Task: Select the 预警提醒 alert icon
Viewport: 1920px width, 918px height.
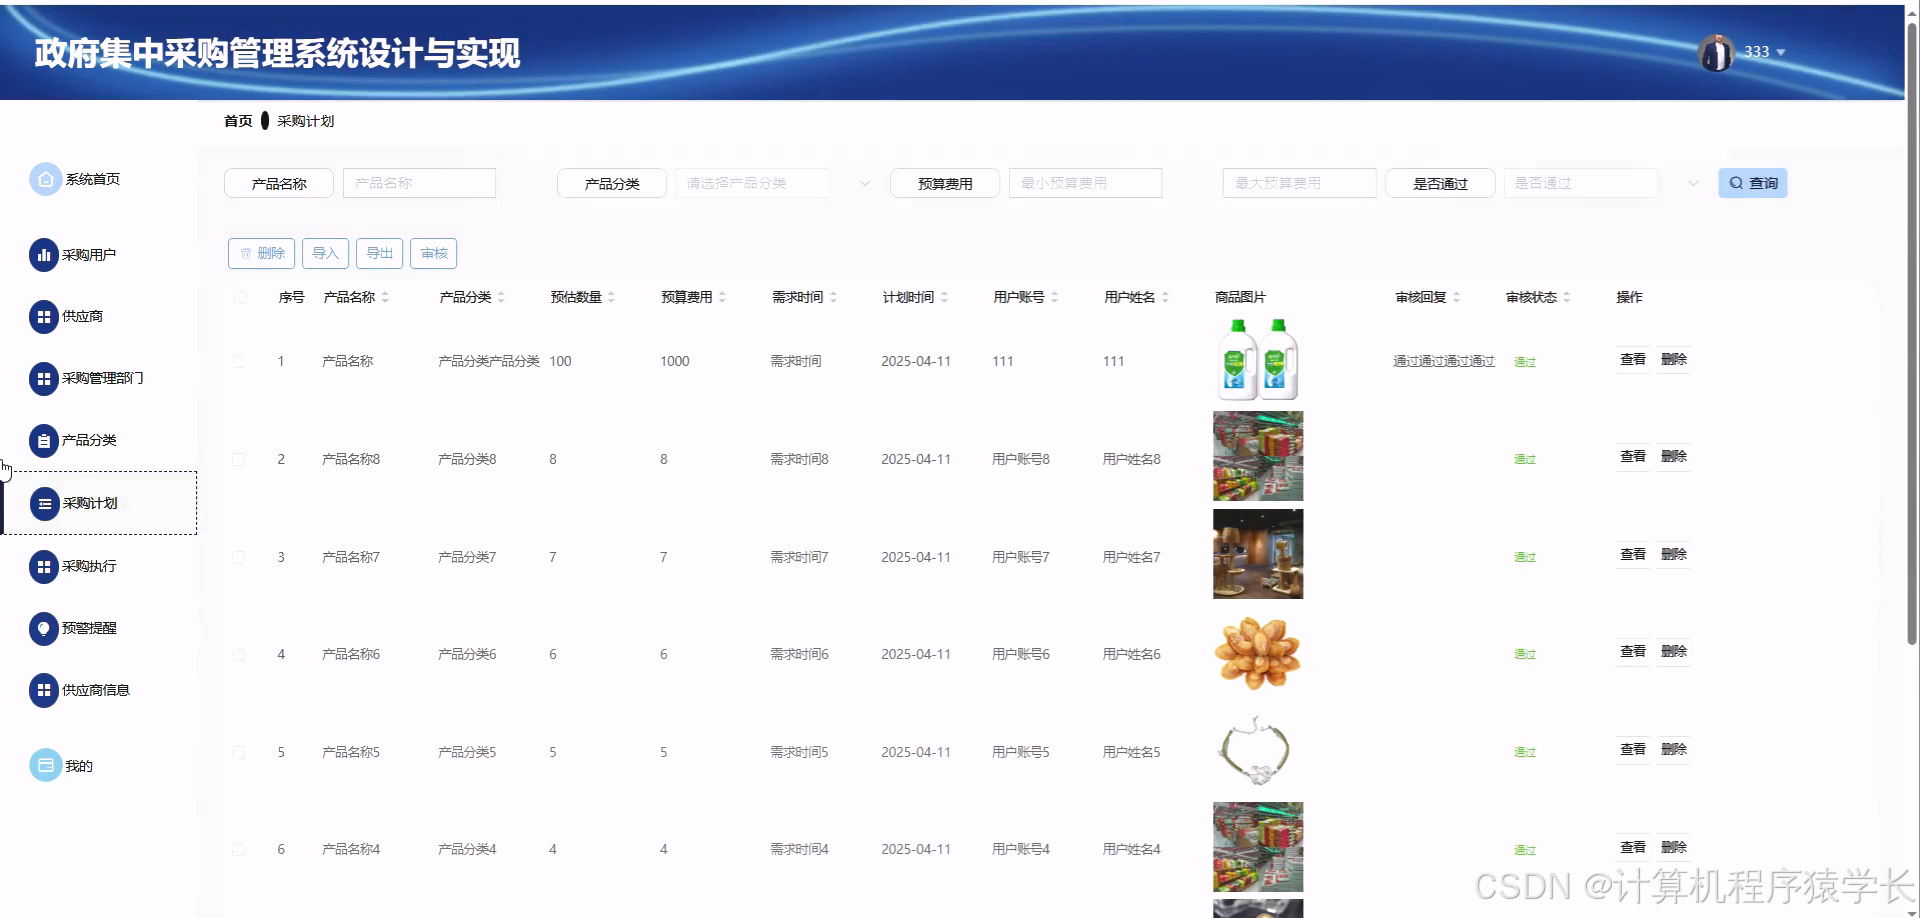Action: click(x=44, y=628)
